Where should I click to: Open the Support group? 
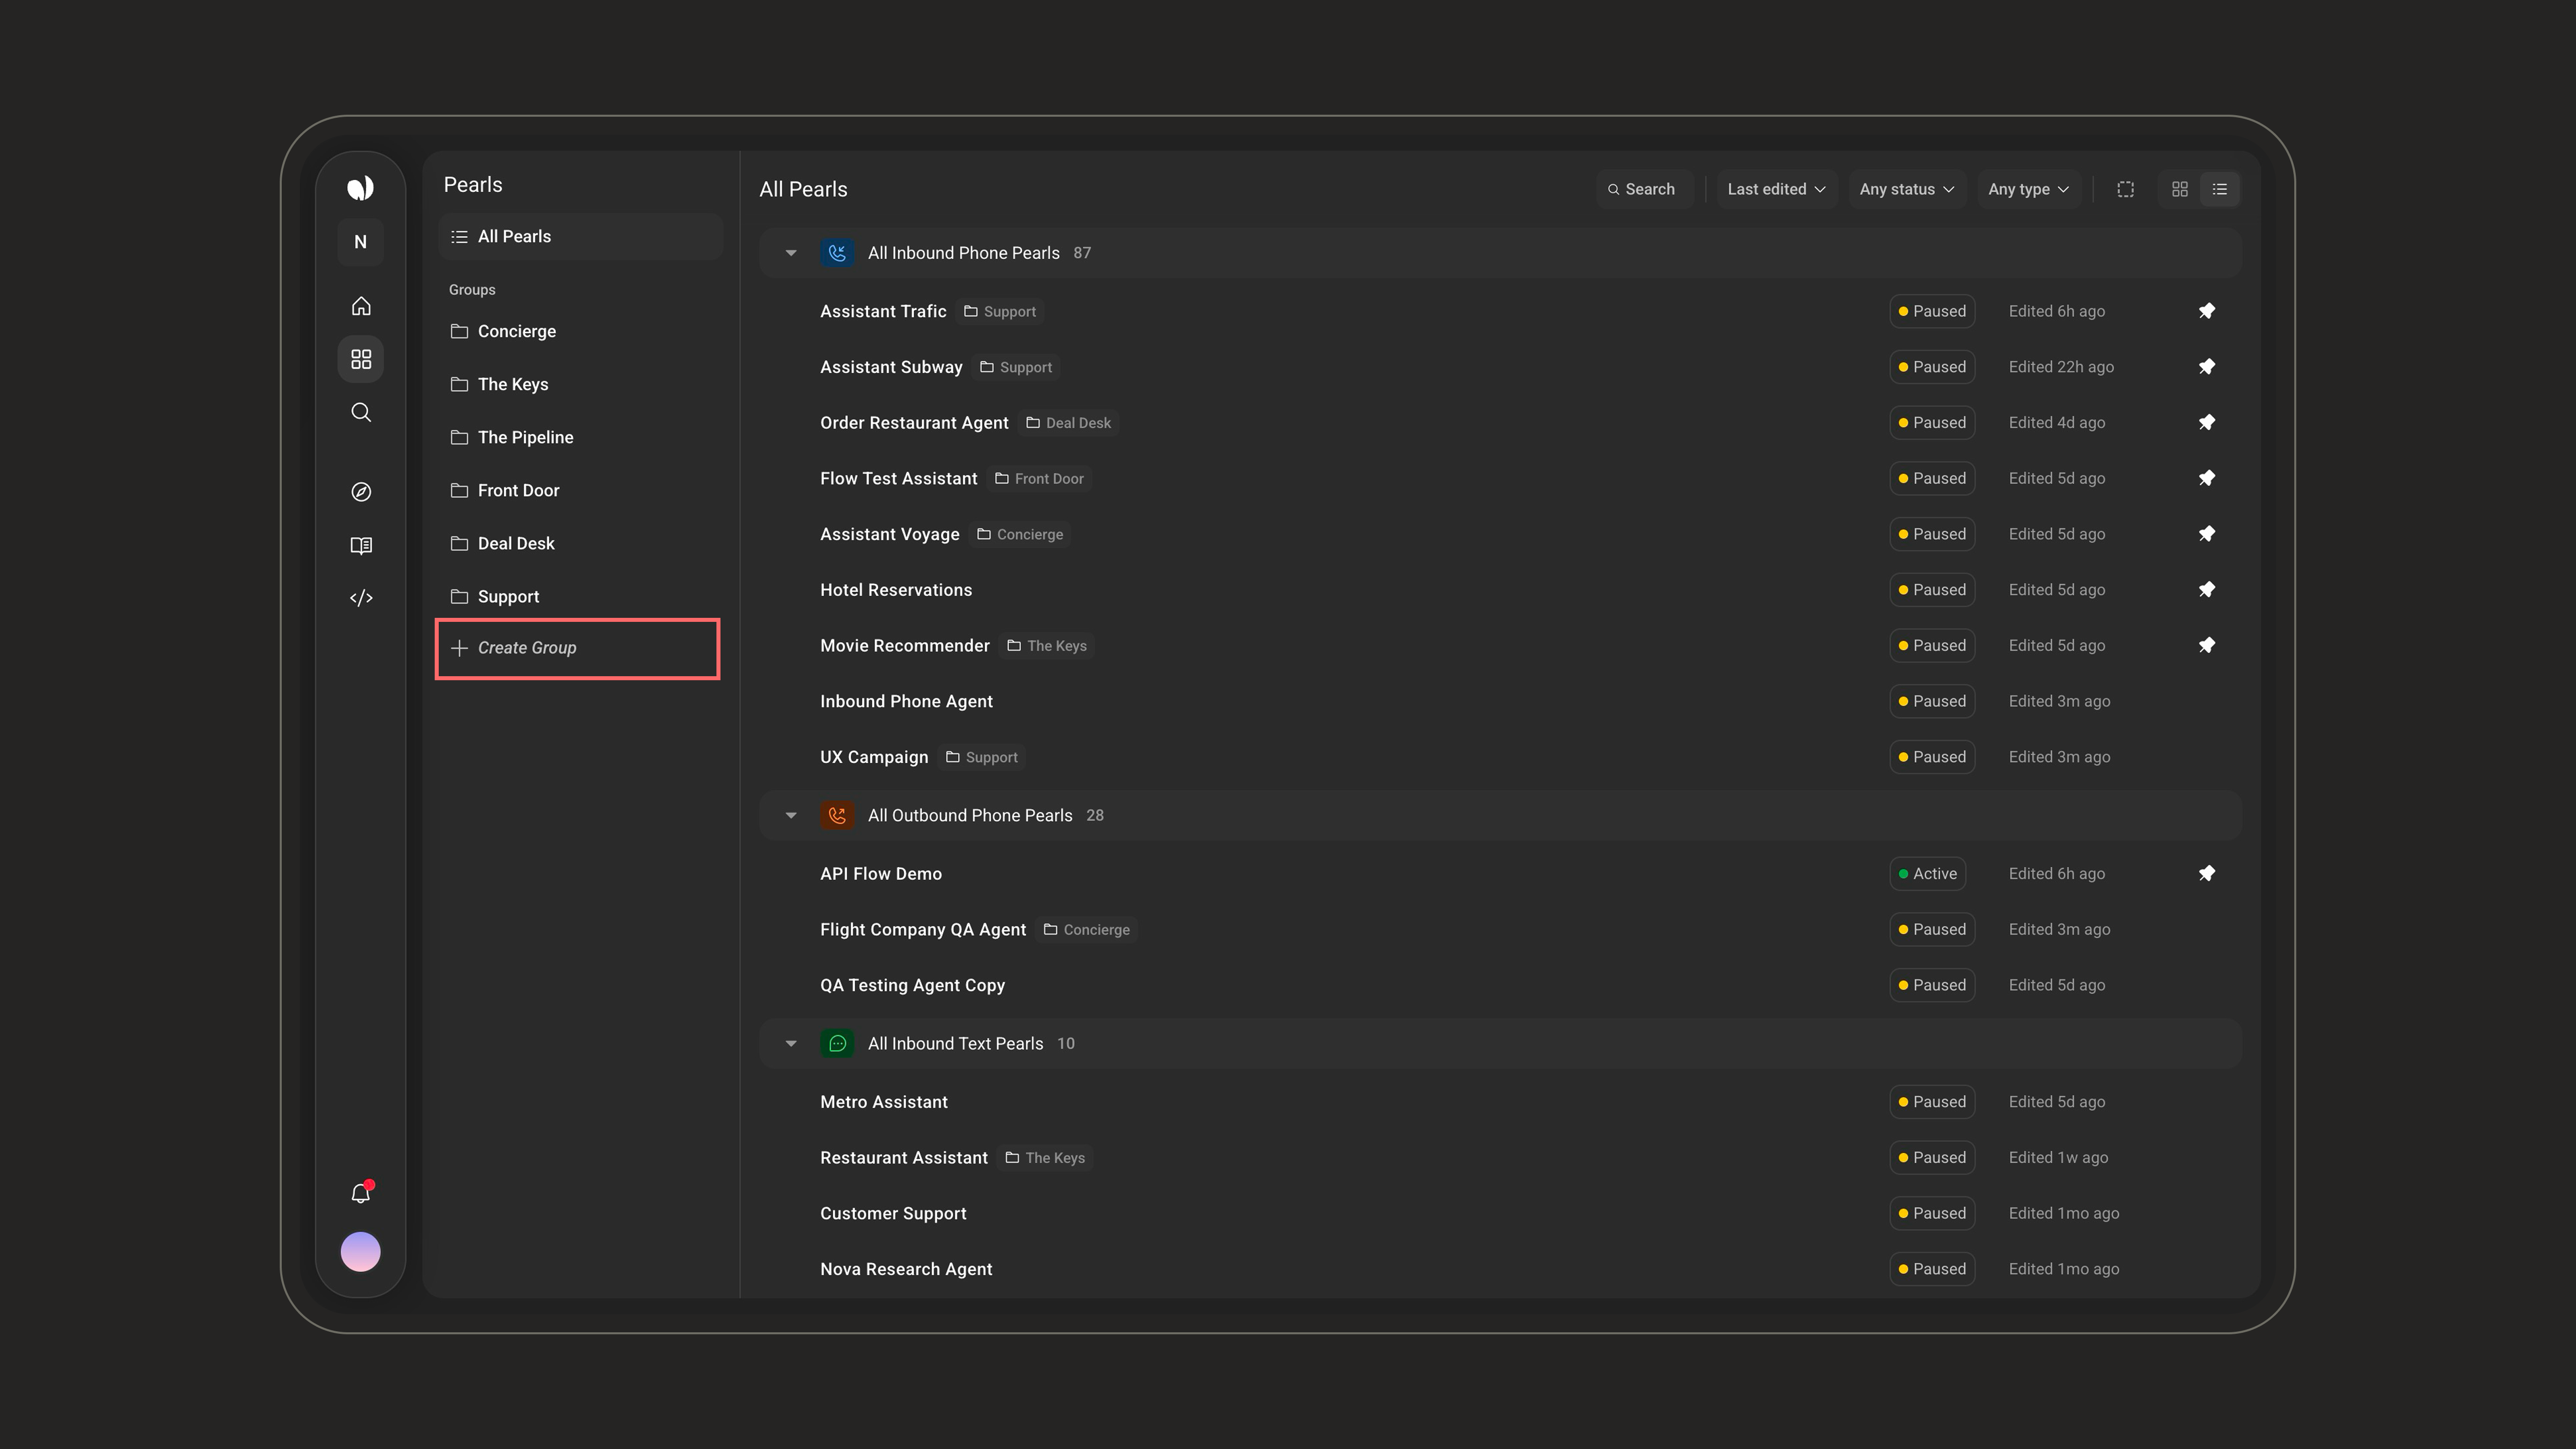[x=580, y=596]
